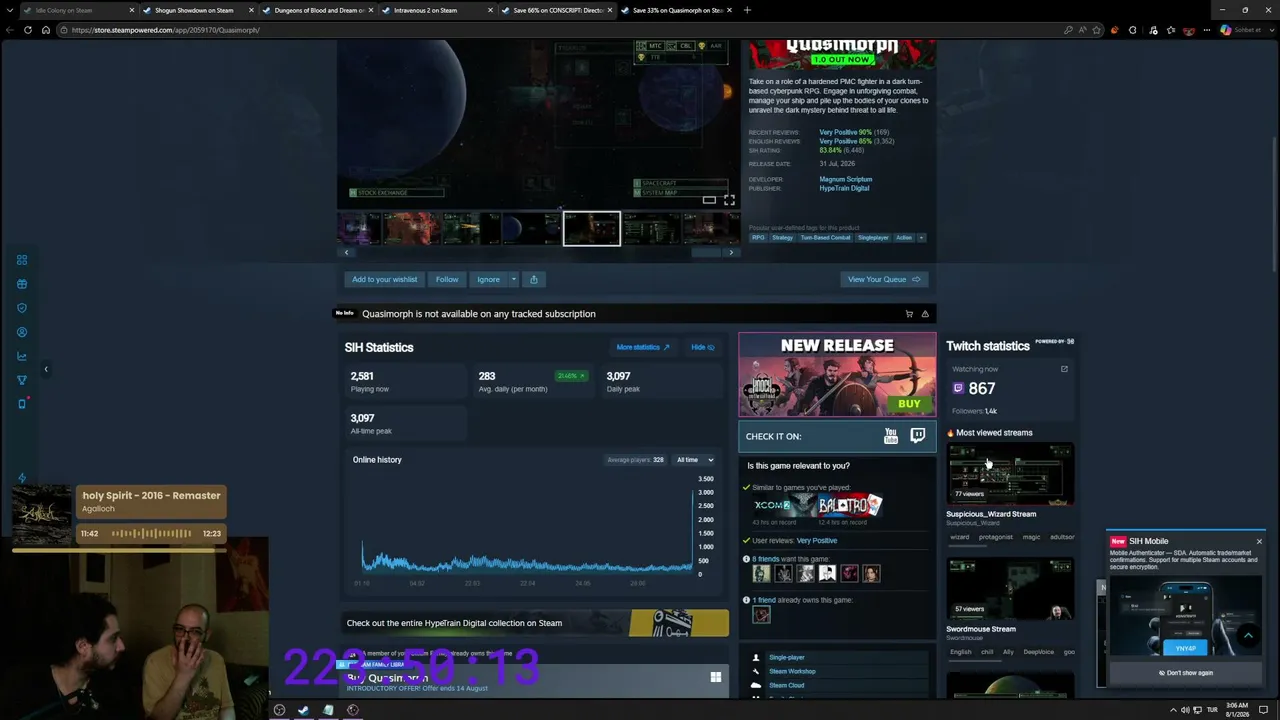1280x720 pixels.
Task: Select the Turn-Based Combat tag
Action: 825,238
